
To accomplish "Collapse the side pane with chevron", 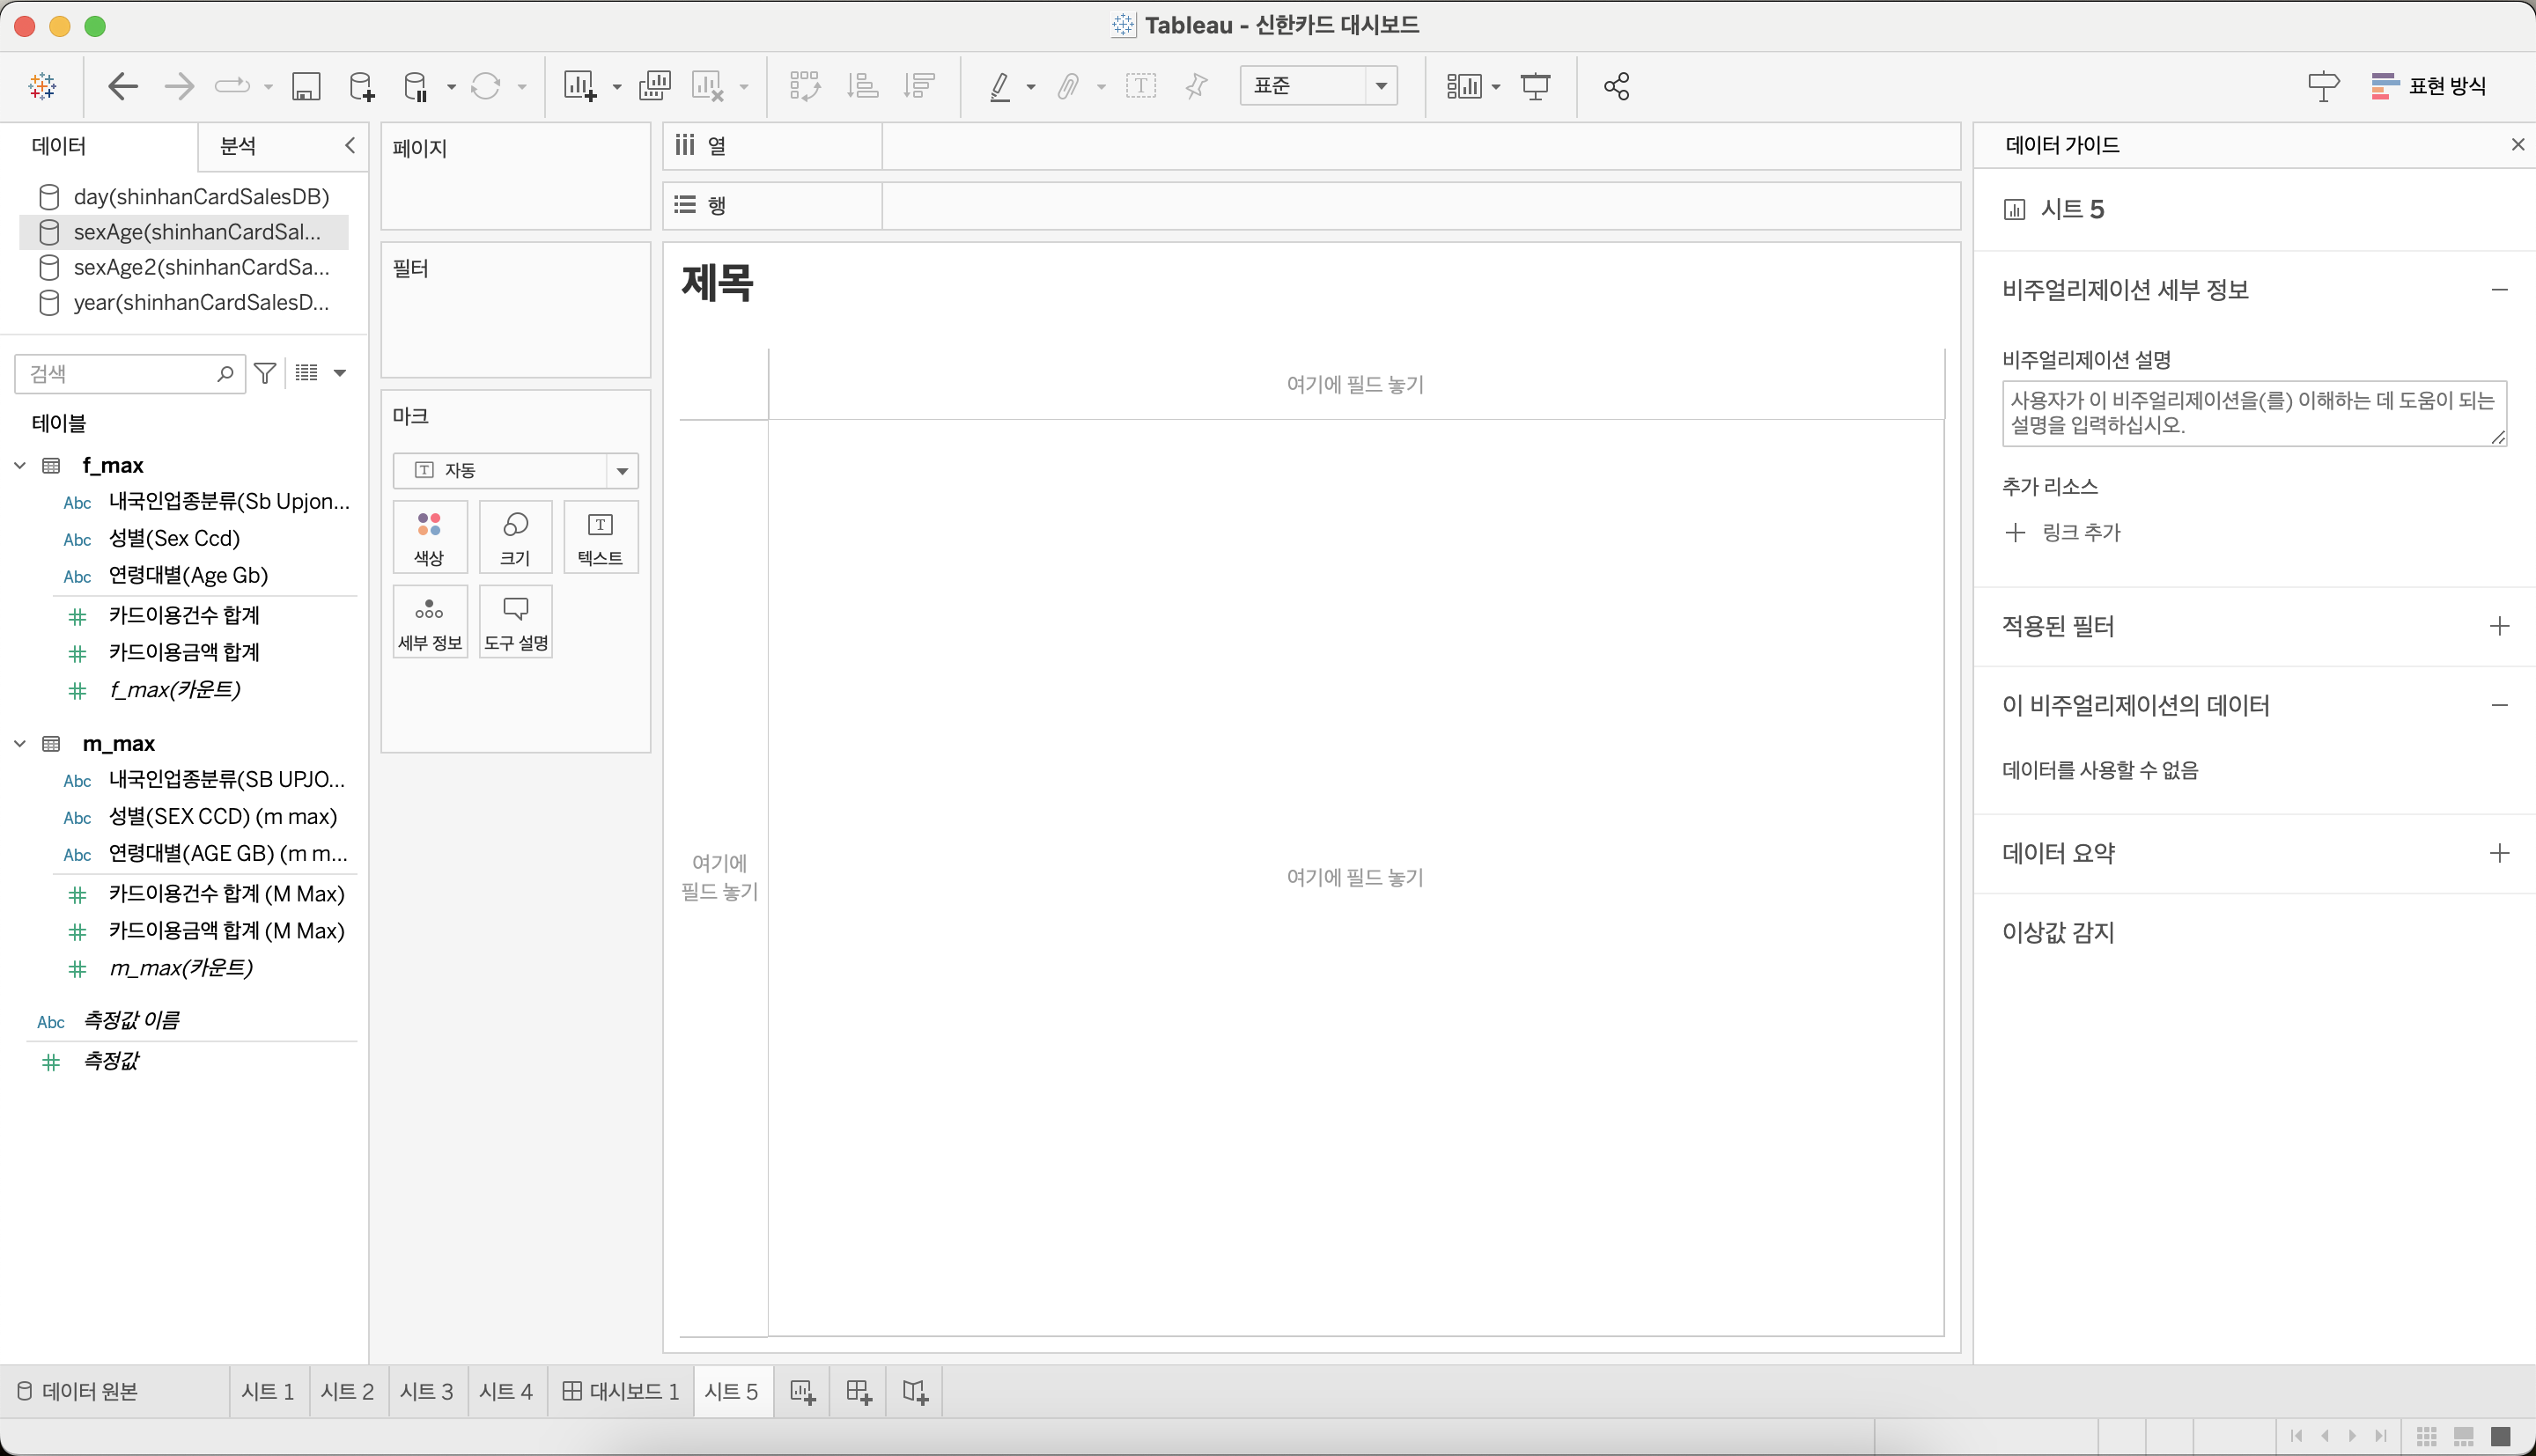I will point(350,145).
